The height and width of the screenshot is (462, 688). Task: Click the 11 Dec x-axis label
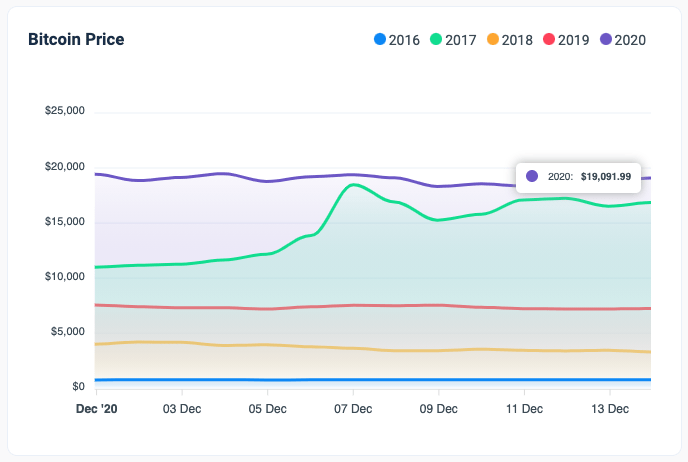coord(524,409)
